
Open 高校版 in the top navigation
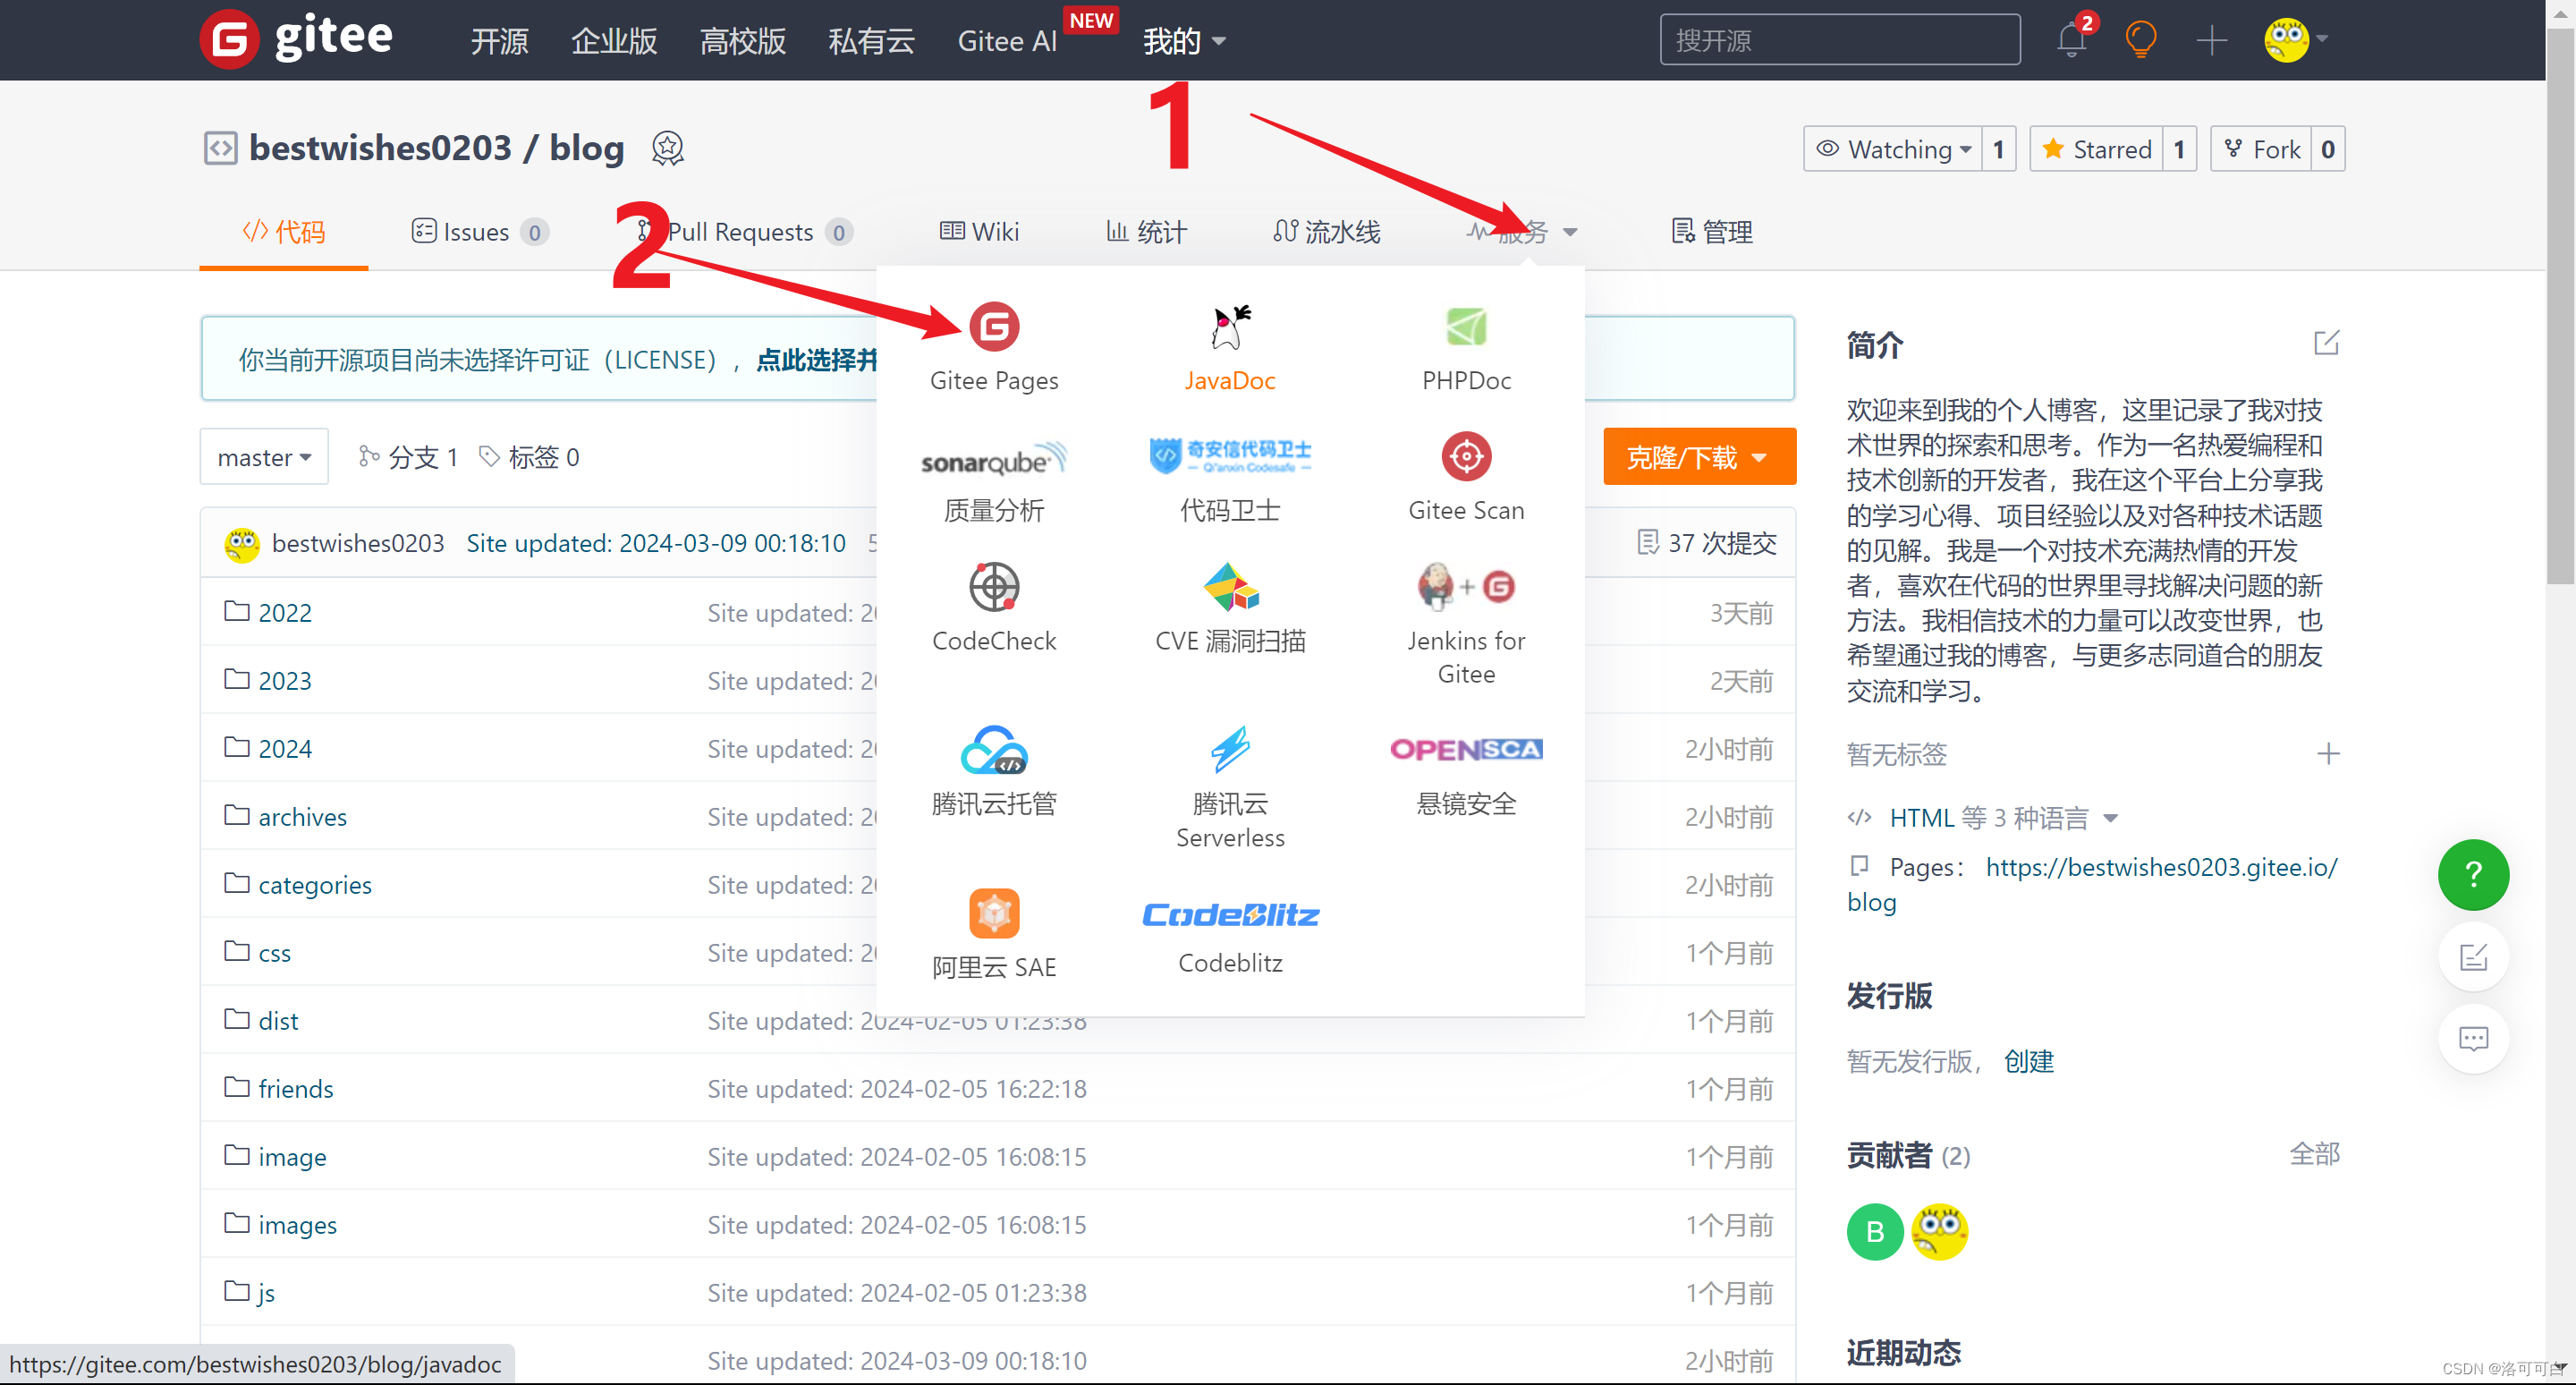coord(742,40)
